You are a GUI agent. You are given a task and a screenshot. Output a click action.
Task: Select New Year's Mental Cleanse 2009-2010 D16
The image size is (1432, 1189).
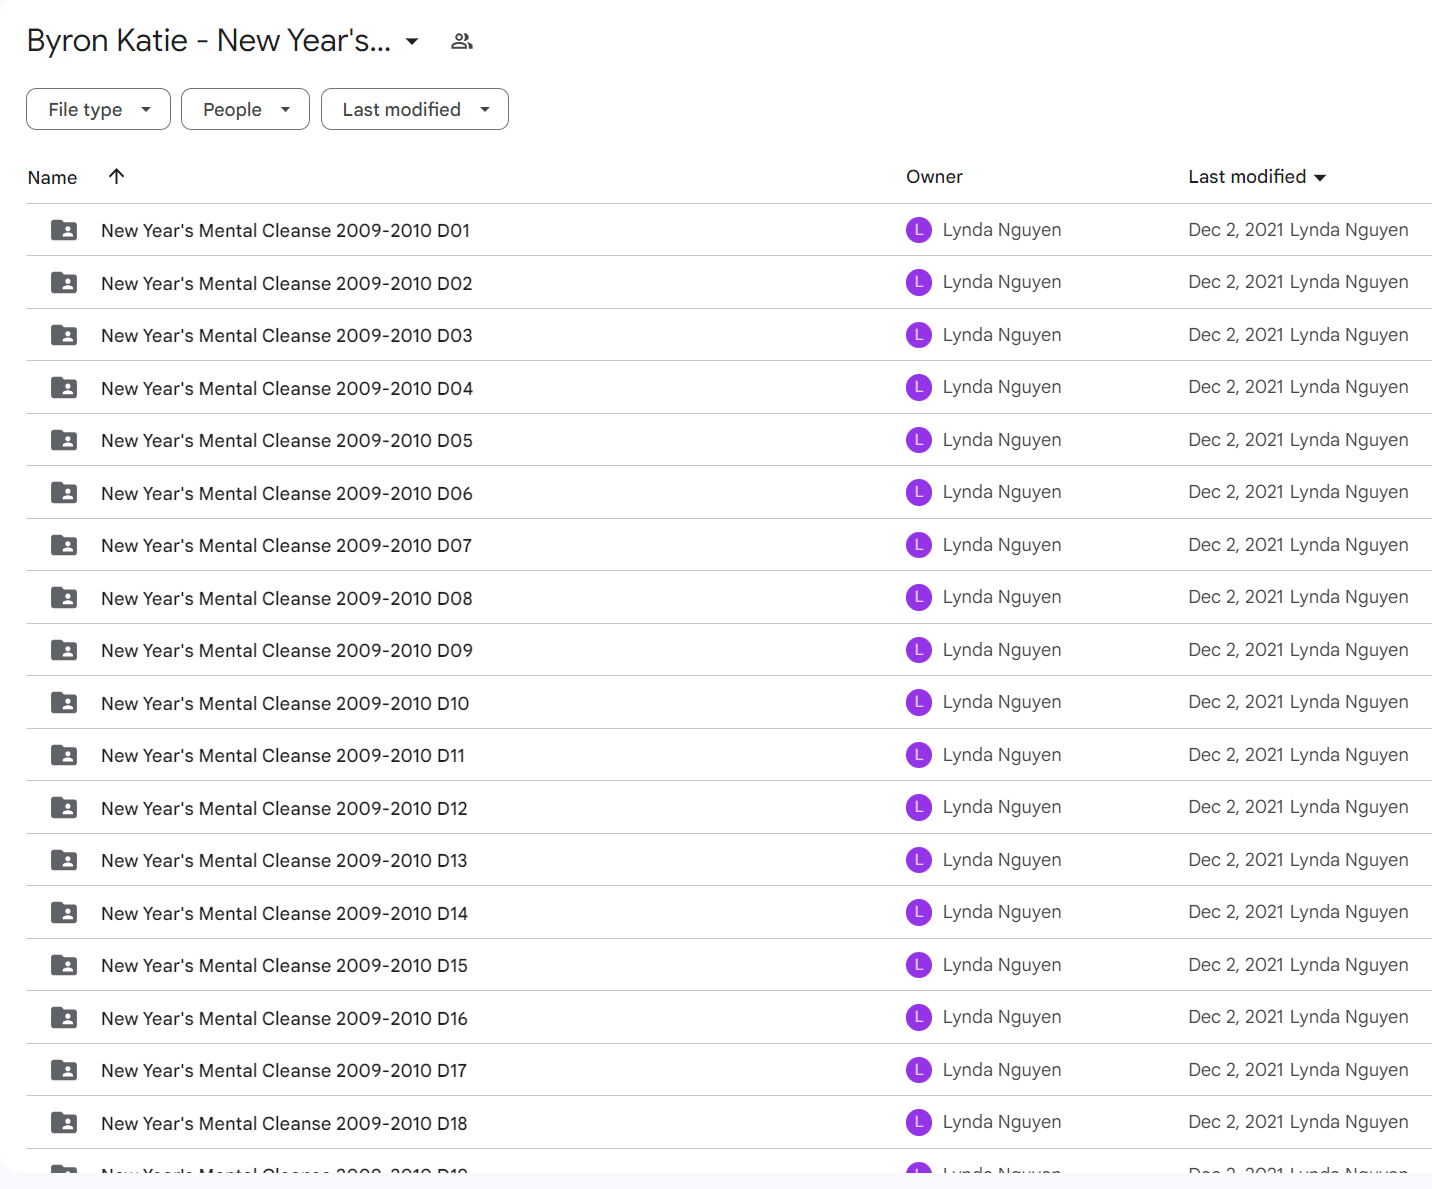point(284,1018)
